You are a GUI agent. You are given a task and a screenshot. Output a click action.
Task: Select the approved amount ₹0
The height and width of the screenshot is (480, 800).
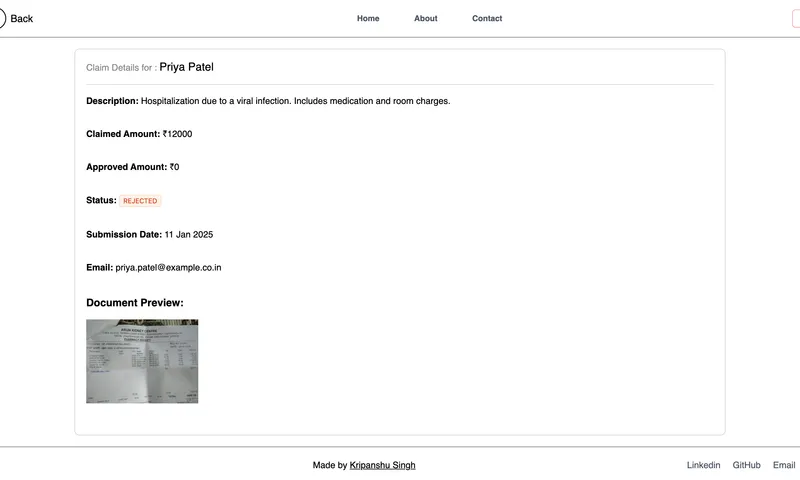pos(174,167)
